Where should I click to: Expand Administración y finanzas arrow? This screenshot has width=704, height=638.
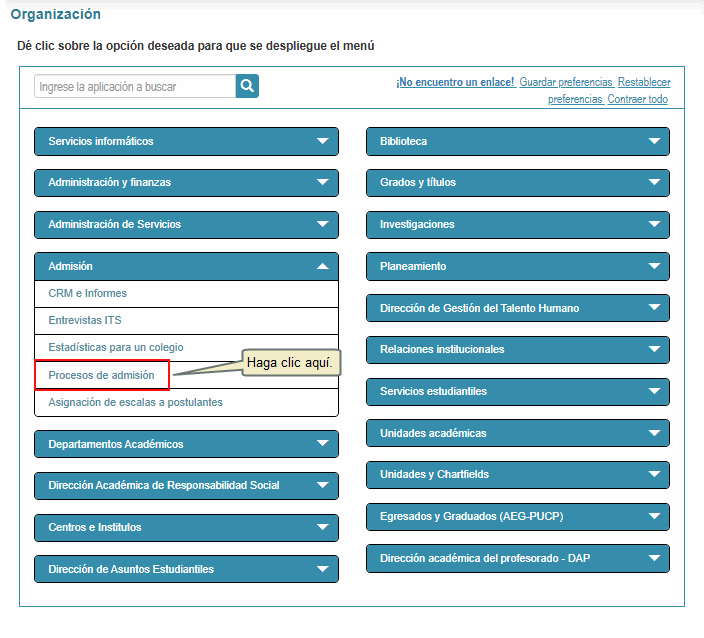point(322,183)
